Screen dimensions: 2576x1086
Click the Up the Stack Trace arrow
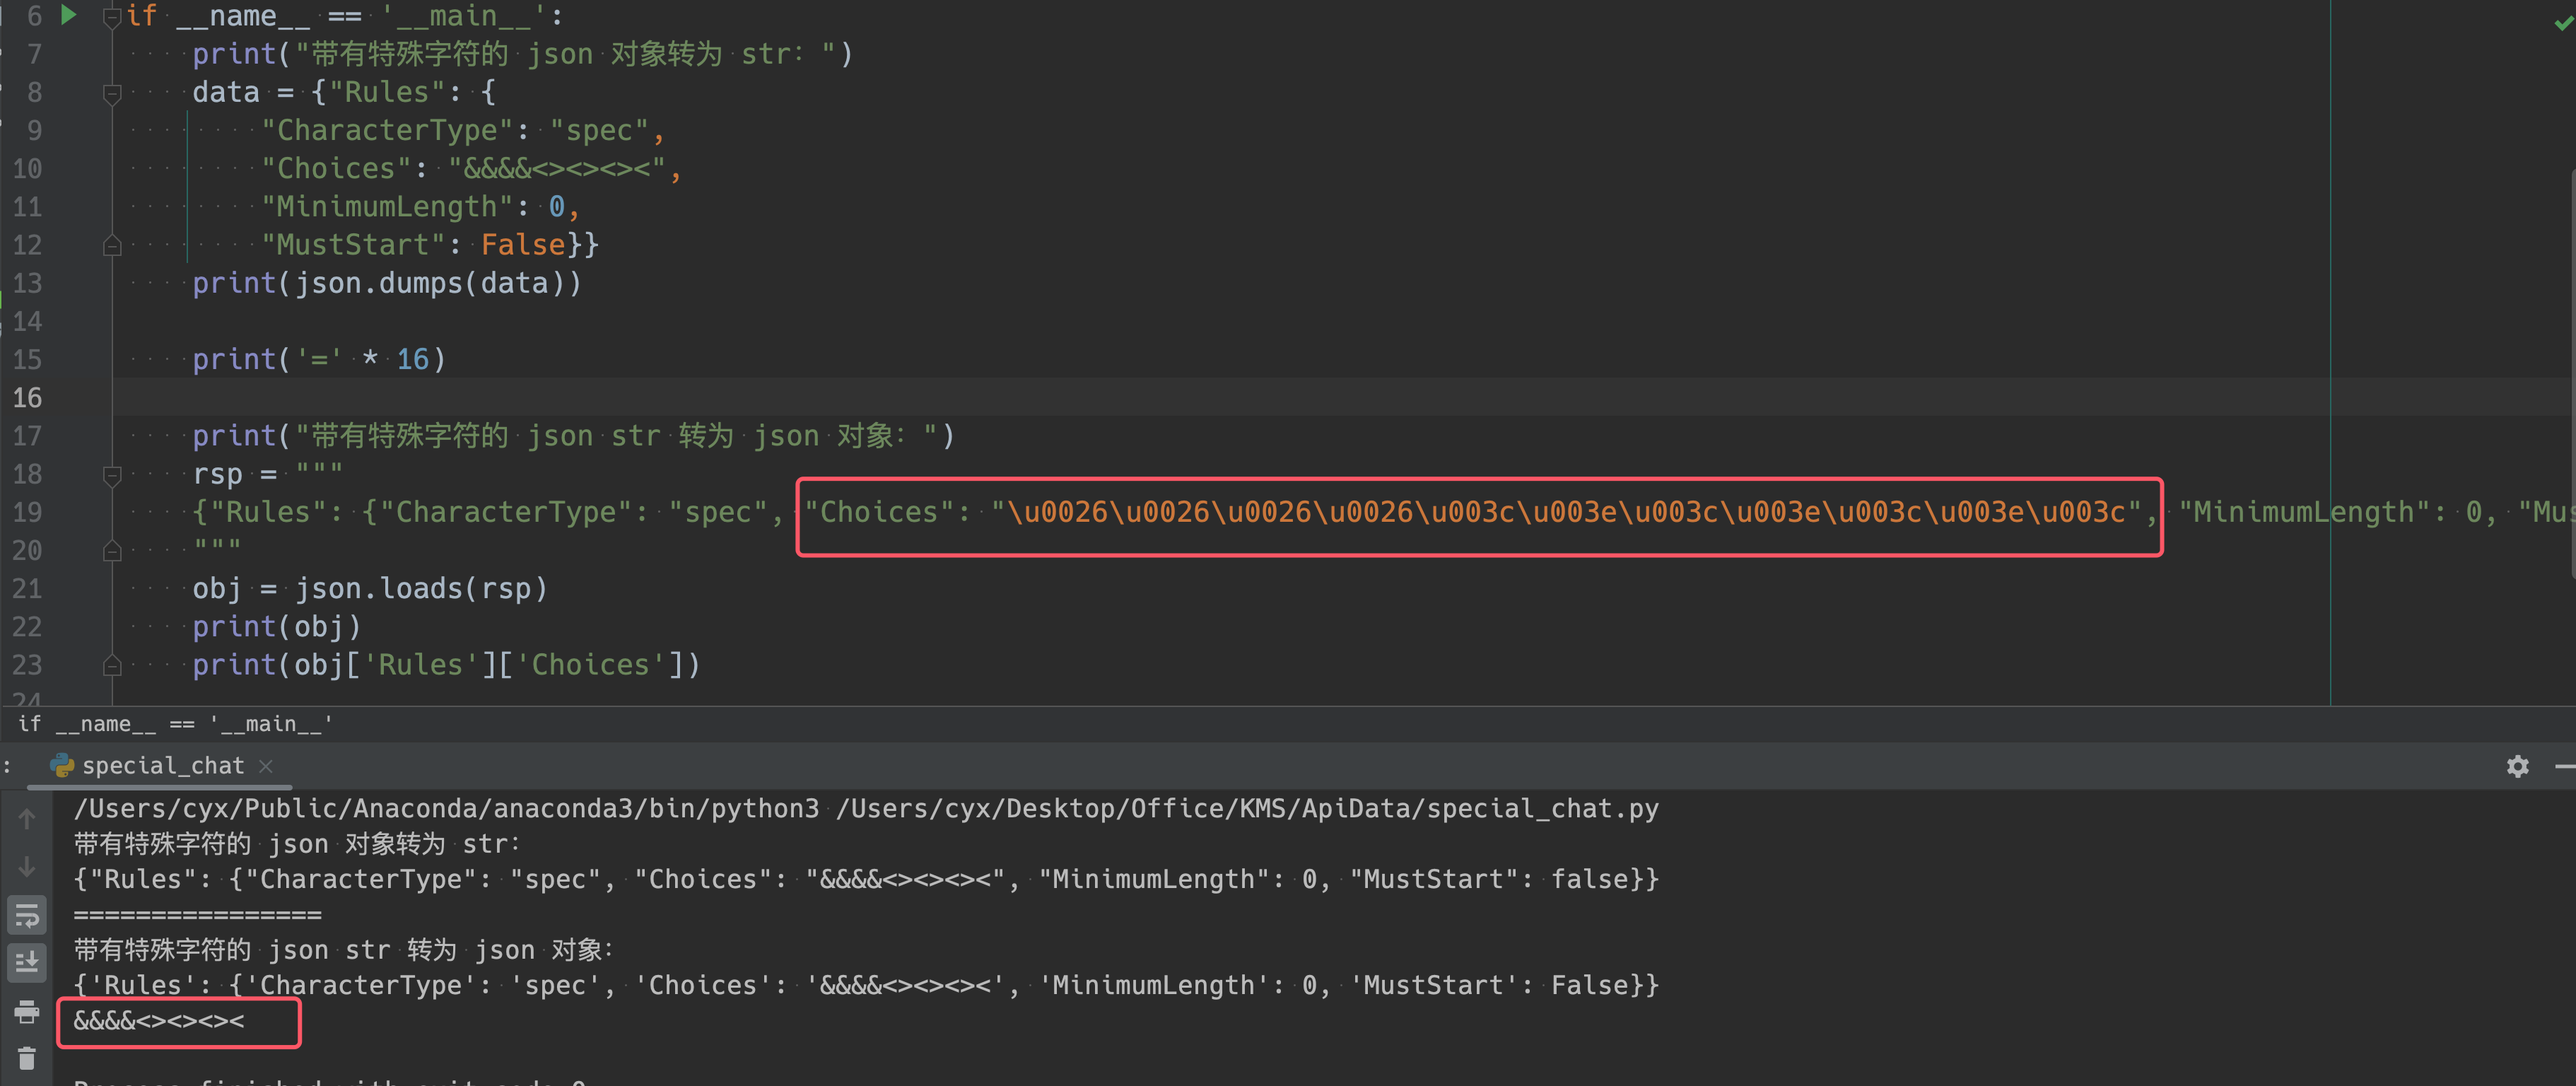[27, 819]
